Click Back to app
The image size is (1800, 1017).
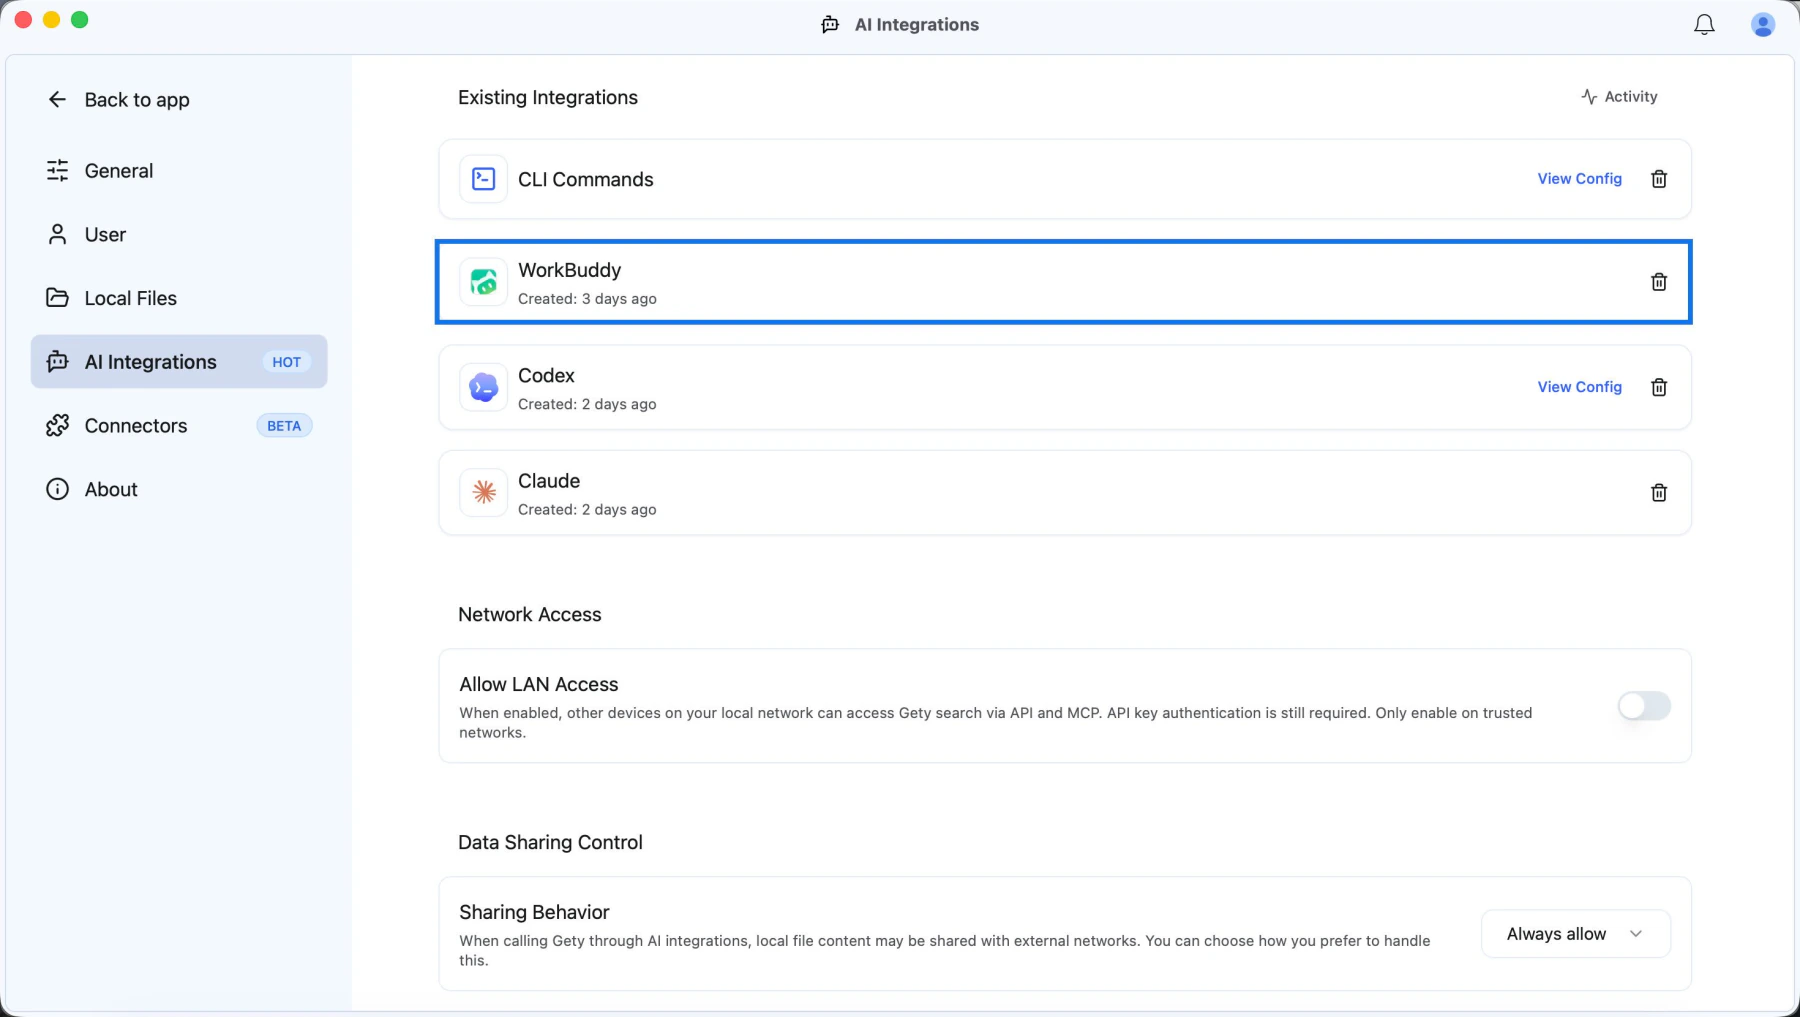pos(118,99)
